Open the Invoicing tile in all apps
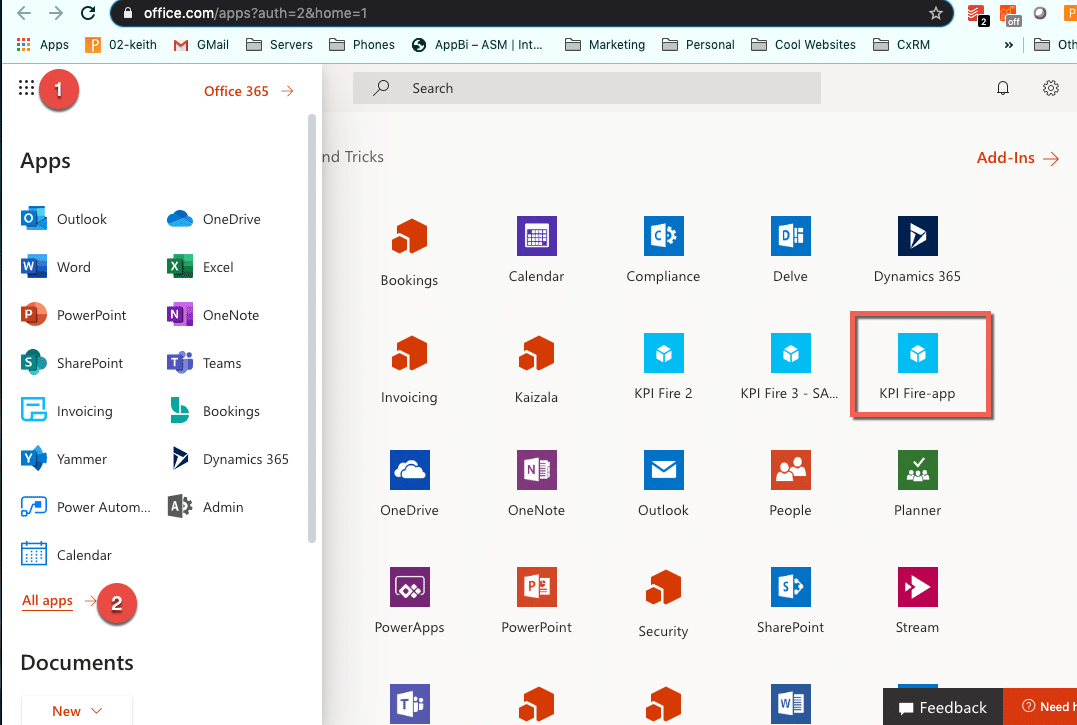This screenshot has width=1077, height=725. click(x=409, y=369)
